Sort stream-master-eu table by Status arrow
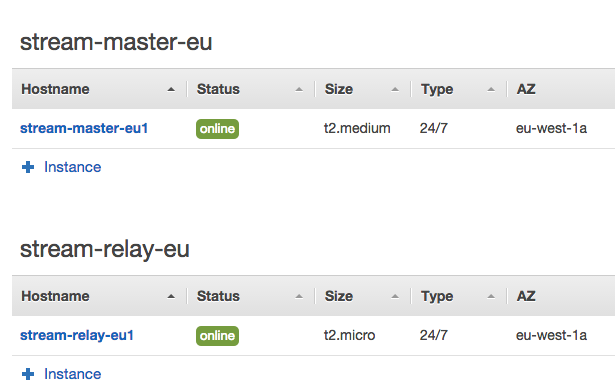This screenshot has height=392, width=615. (x=299, y=89)
